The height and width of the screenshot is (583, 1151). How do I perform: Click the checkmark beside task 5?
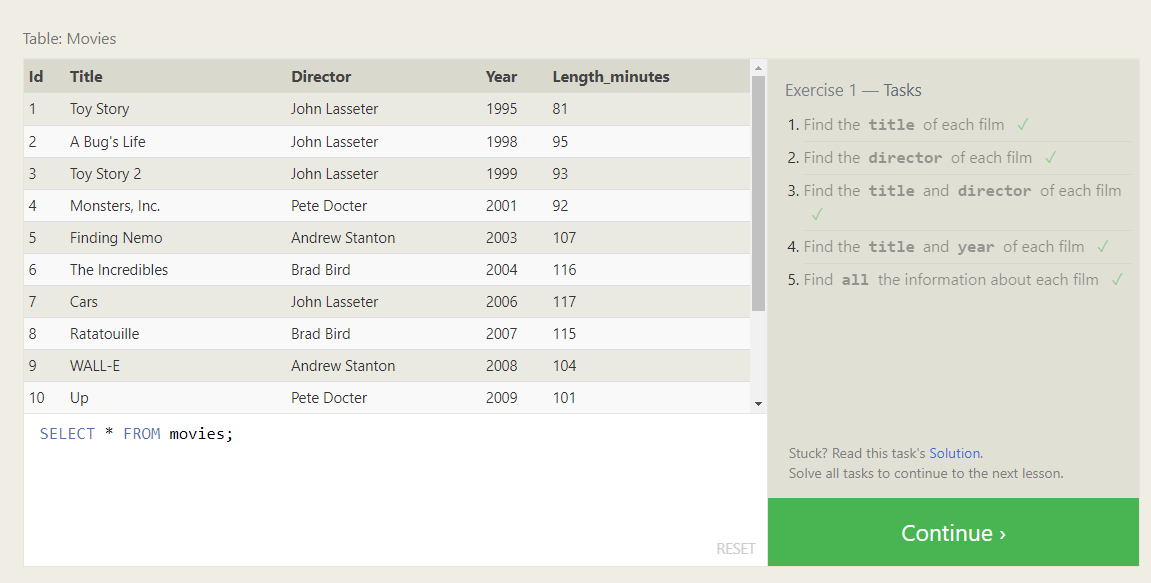click(x=1117, y=280)
